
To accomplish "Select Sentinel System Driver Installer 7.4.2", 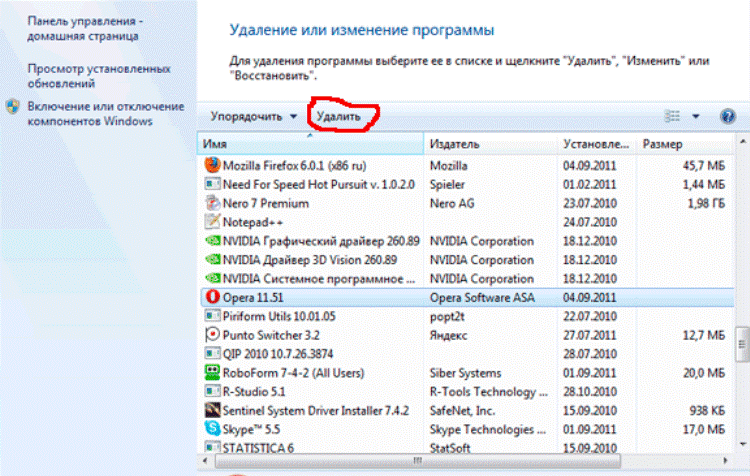I will [x=466, y=410].
